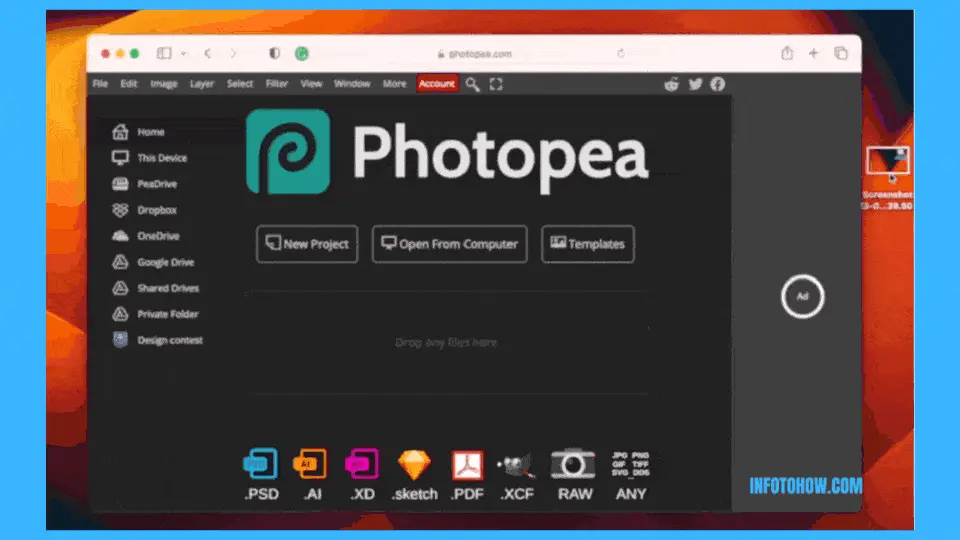Image resolution: width=960 pixels, height=540 pixels.
Task: Open Photopea Facebook link icon
Action: (718, 84)
